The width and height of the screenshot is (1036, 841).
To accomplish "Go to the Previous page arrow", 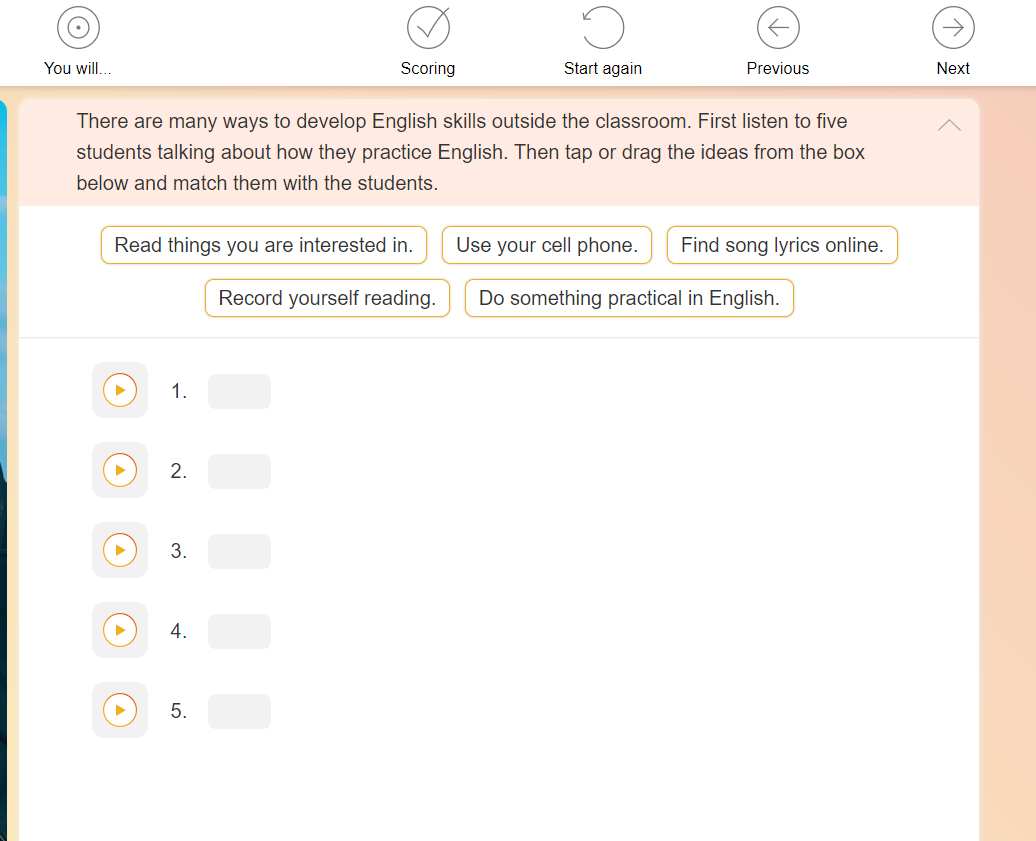I will 778,28.
